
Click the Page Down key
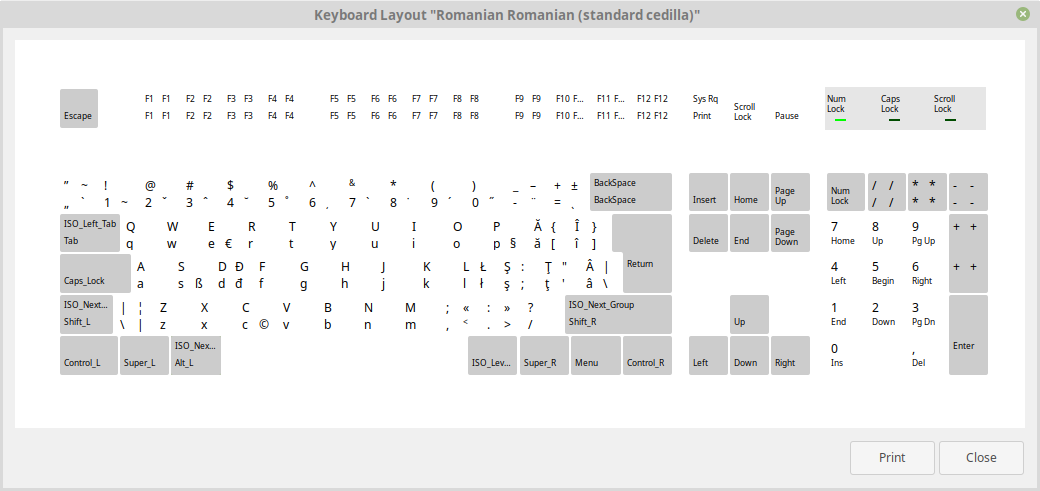coord(789,232)
